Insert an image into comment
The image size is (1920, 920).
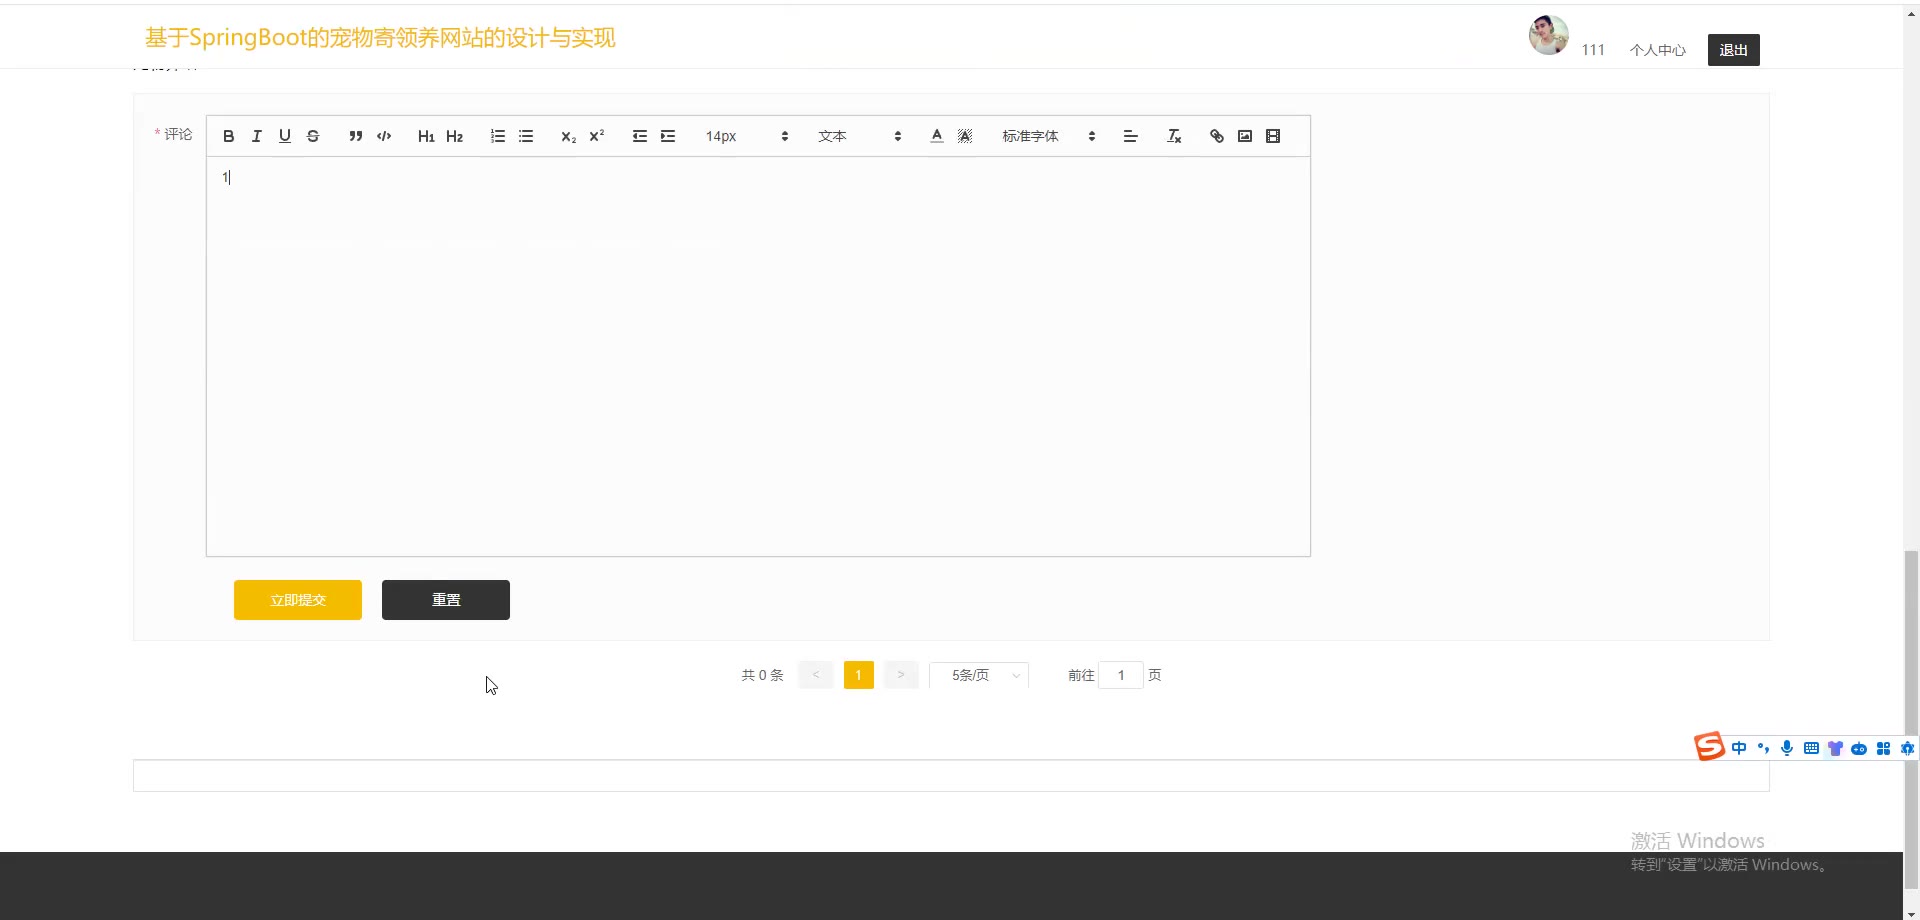[x=1245, y=136]
